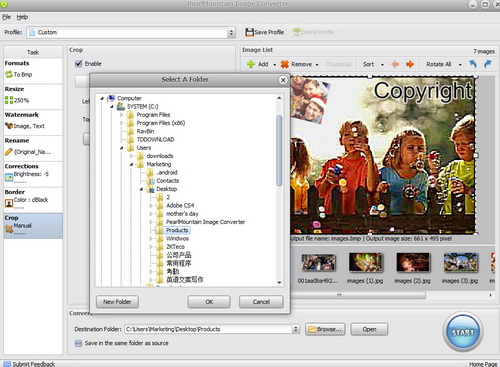Click the New Folder button
Screen dimensions: 500x367
point(117,302)
